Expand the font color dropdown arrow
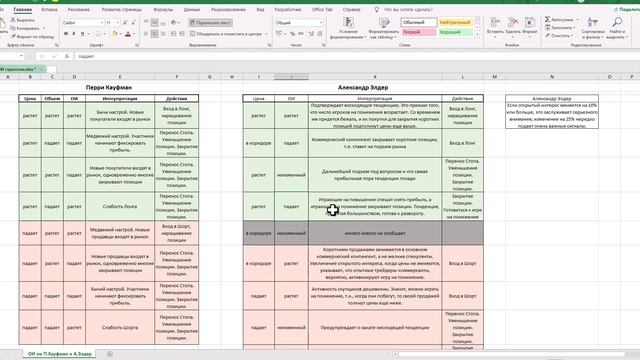Image resolution: width=640 pixels, height=360 pixels. [134, 34]
